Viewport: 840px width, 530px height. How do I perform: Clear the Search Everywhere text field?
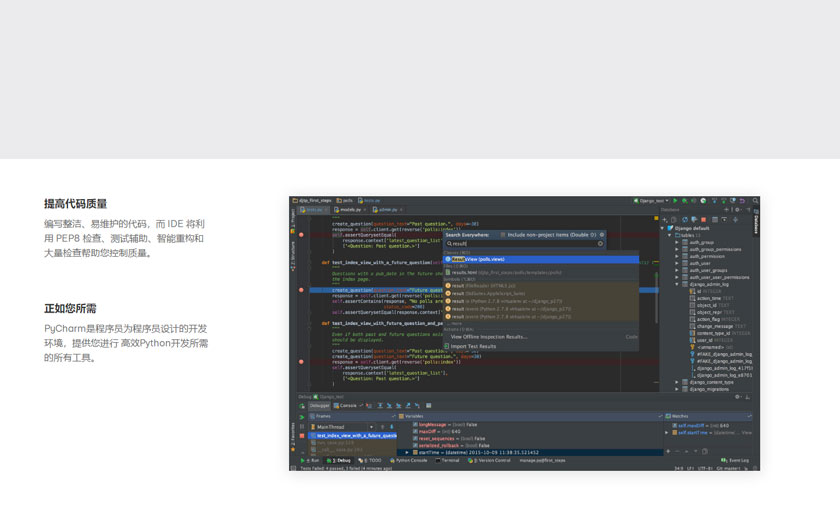[600, 243]
